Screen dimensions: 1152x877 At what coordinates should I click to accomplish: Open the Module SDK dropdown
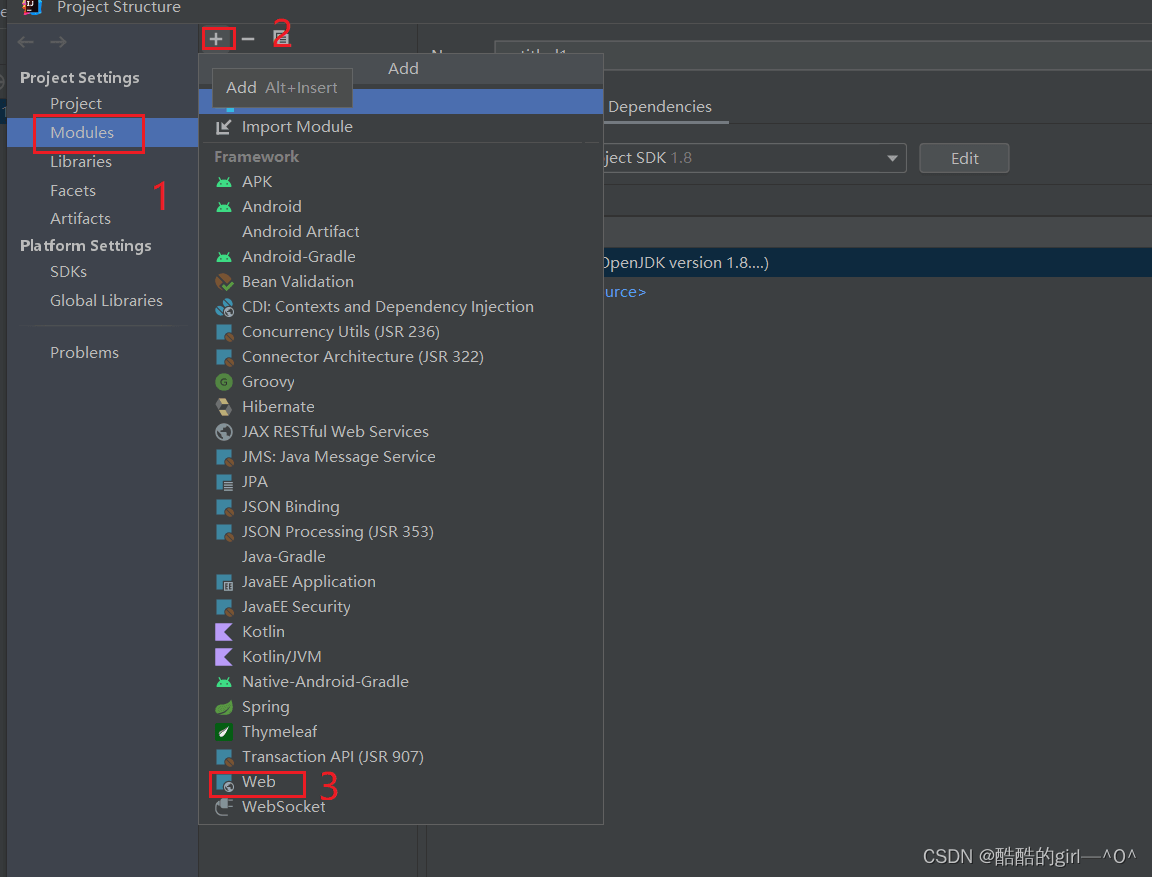point(891,158)
